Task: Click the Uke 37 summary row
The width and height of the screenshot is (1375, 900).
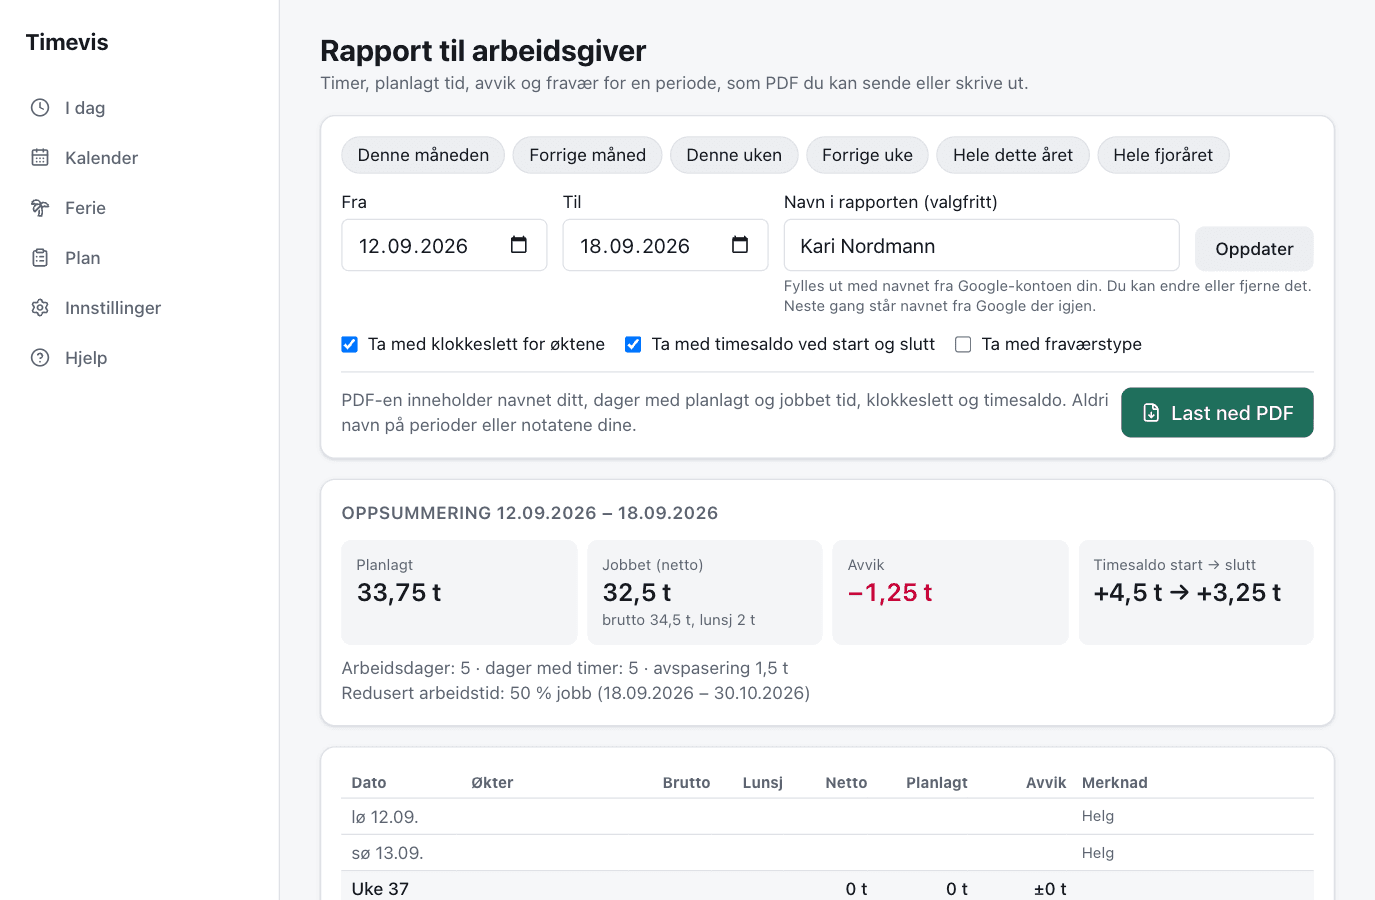Action: [827, 887]
